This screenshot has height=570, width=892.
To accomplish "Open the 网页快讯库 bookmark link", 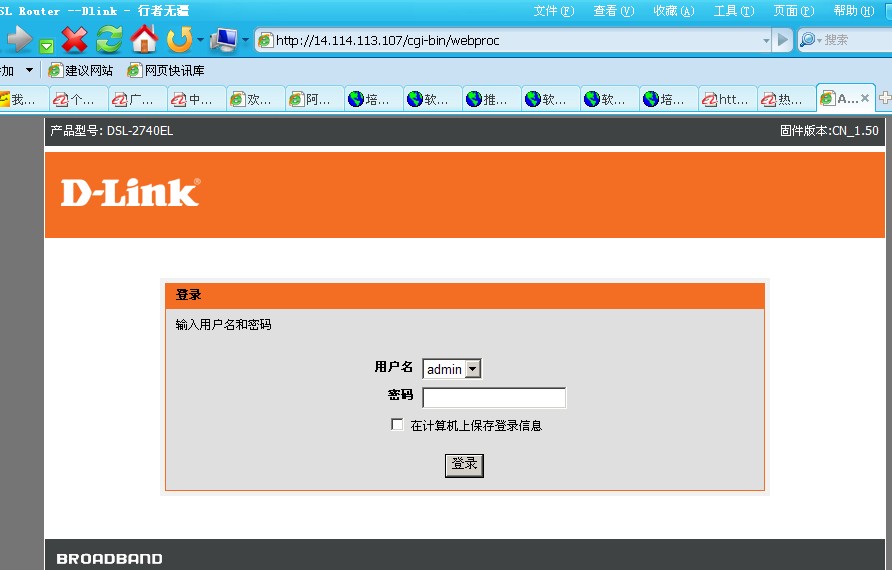I will click(x=166, y=71).
